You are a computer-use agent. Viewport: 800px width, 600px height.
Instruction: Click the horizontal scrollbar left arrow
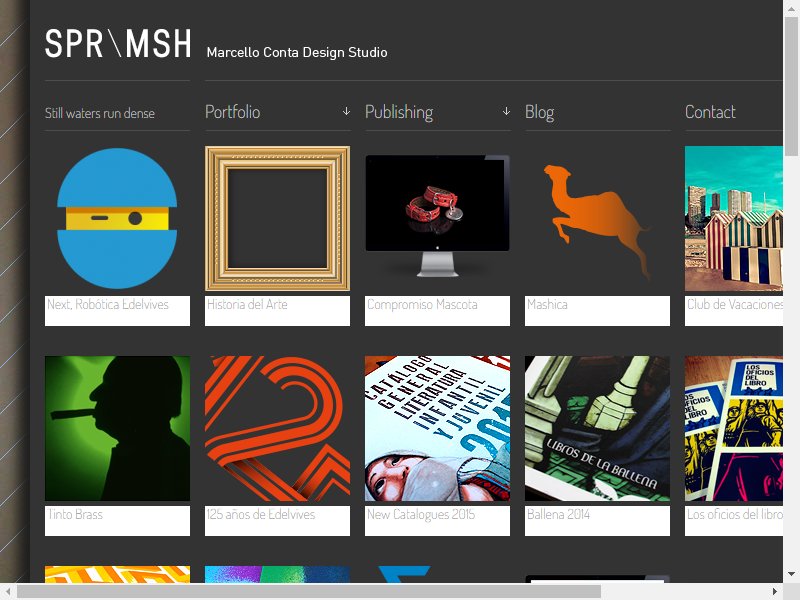pos(8,592)
